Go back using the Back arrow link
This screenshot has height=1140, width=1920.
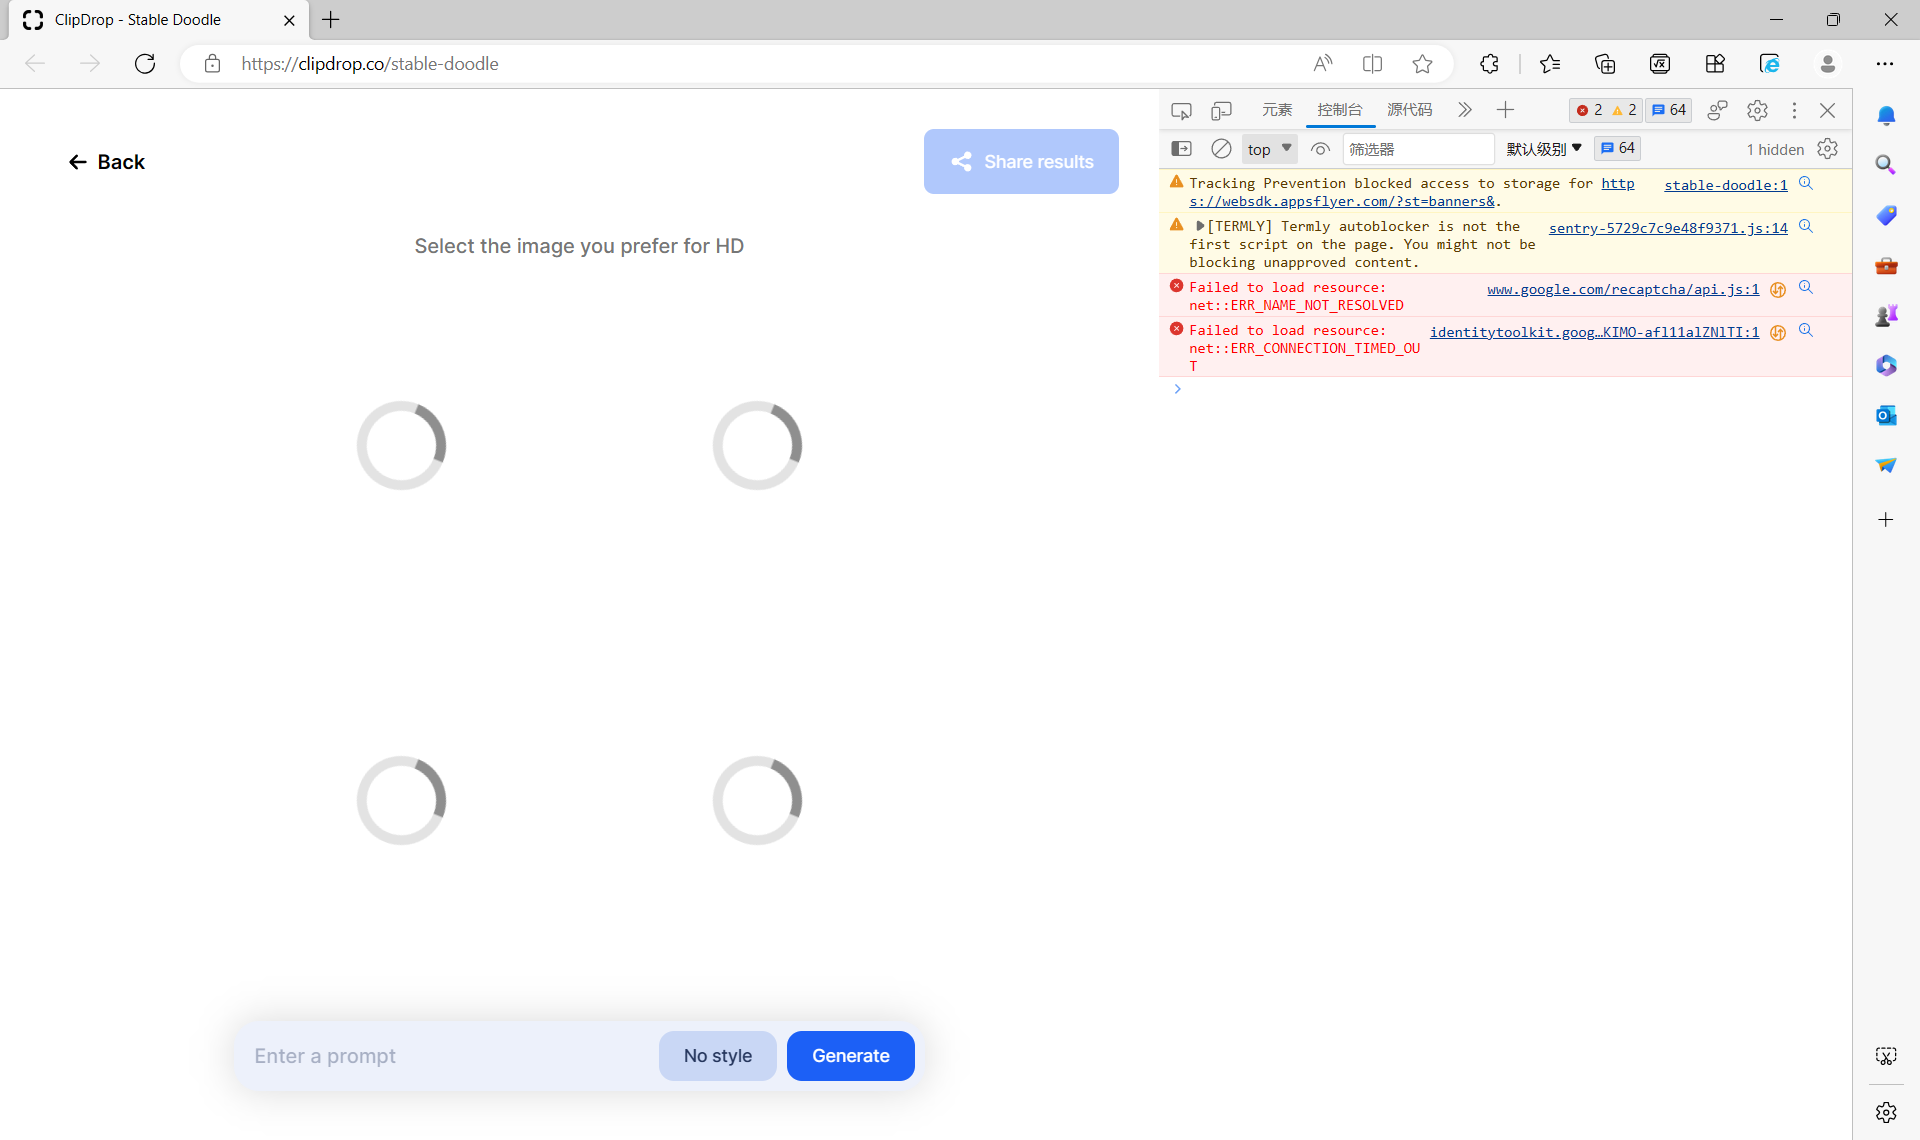(x=106, y=162)
